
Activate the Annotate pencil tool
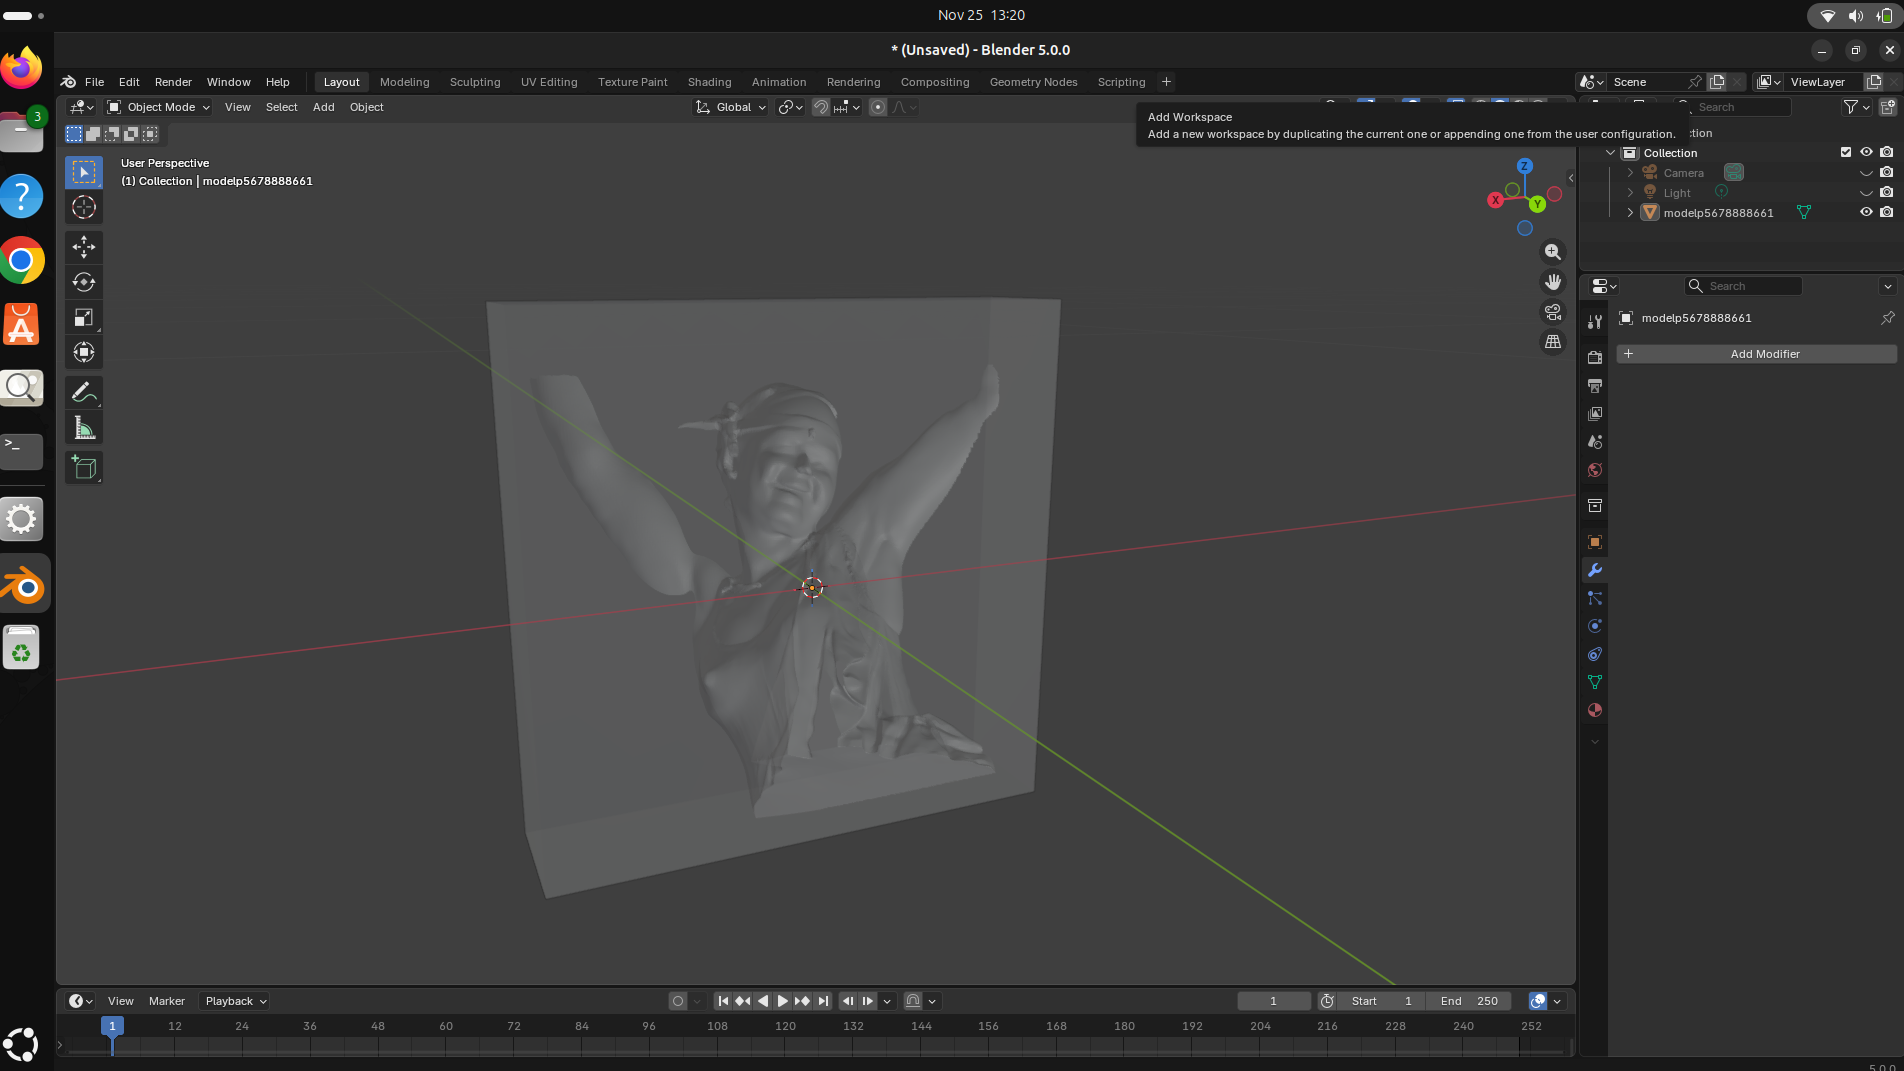(x=84, y=393)
